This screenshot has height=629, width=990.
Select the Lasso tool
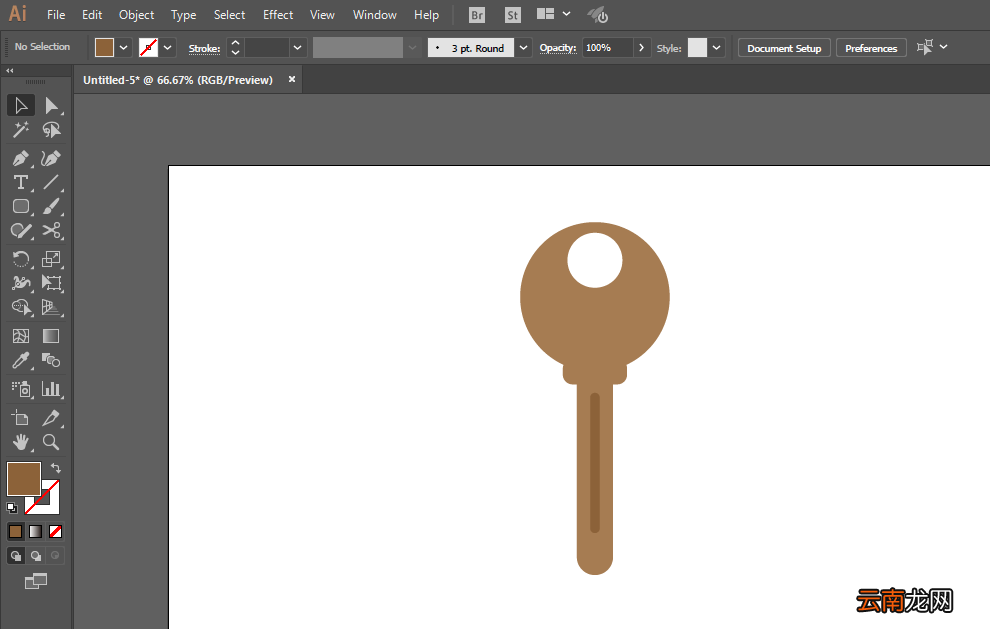[x=51, y=129]
